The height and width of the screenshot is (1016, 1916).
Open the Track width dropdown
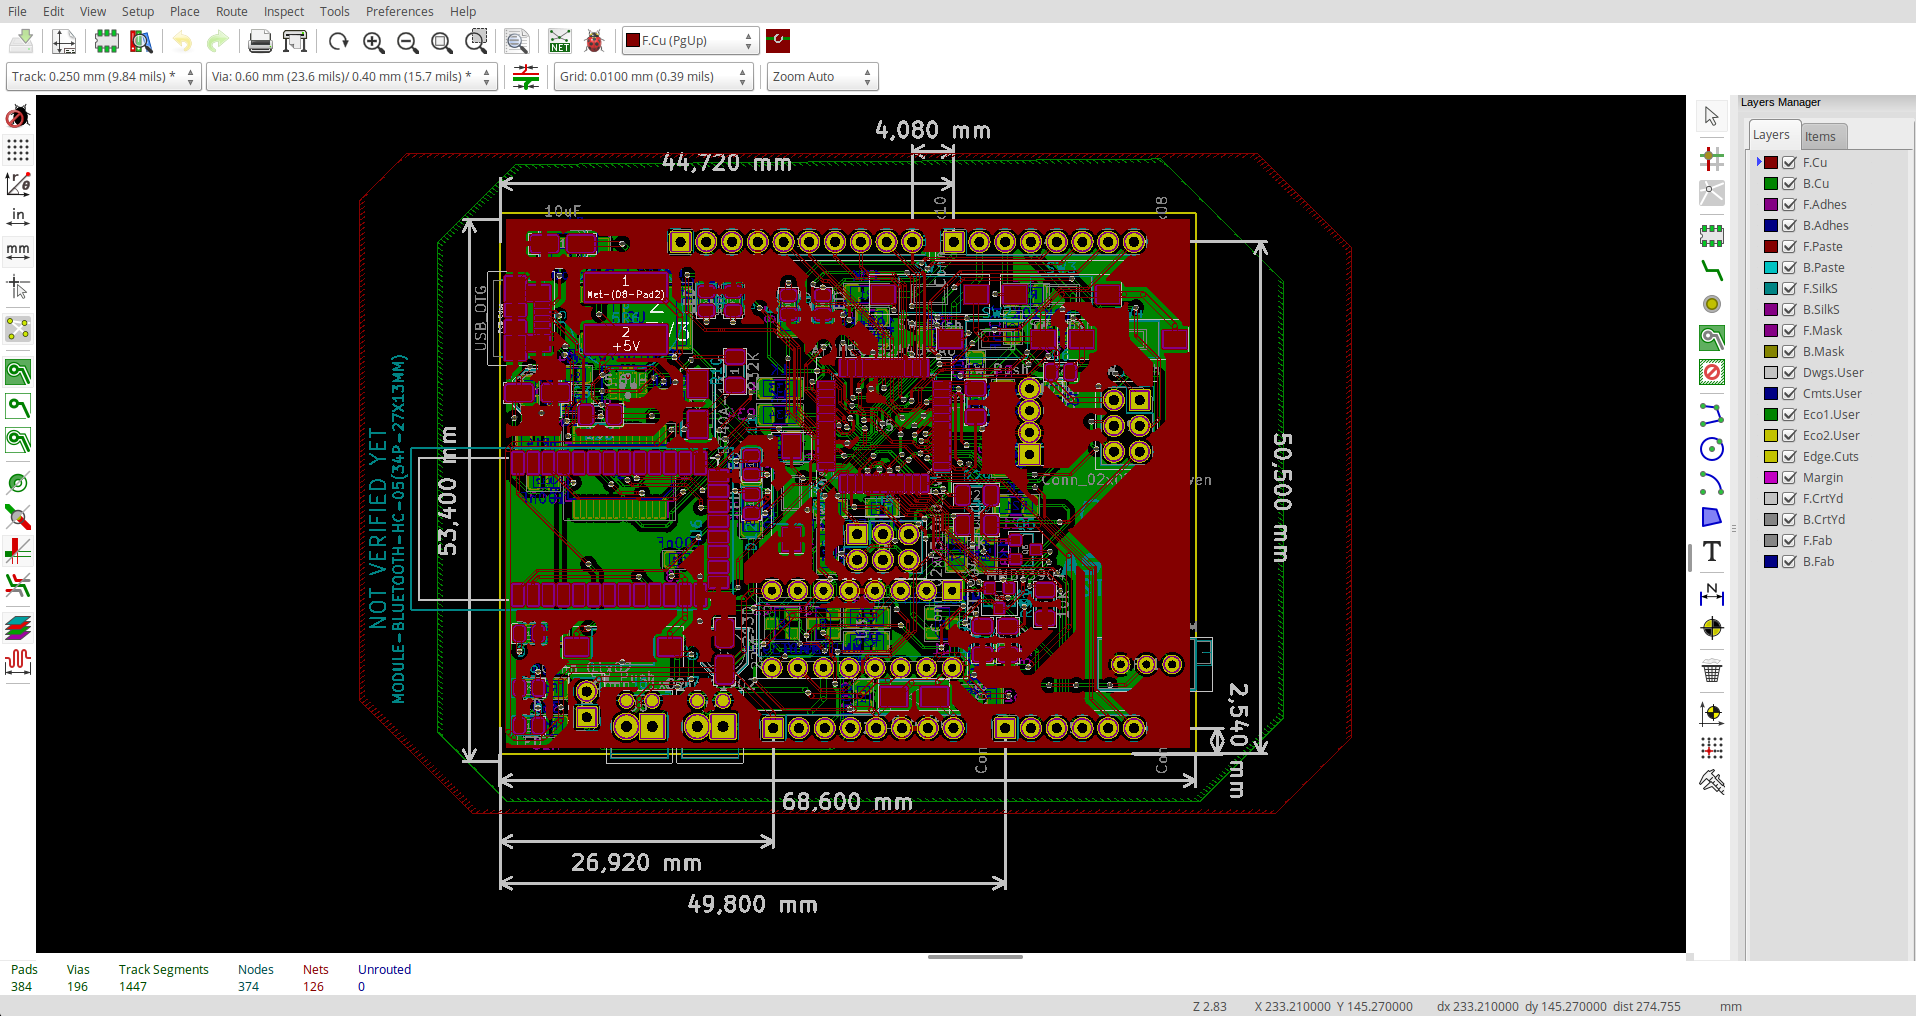click(104, 77)
